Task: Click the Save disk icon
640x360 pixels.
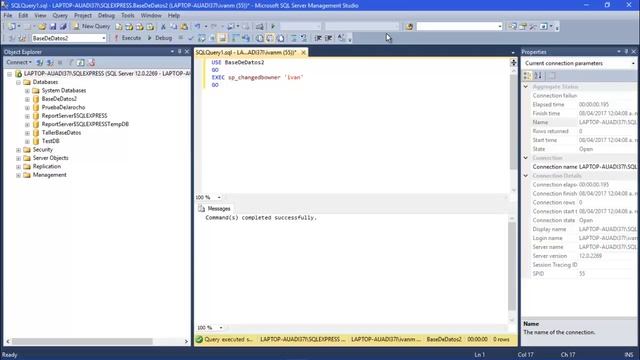Action: 53,27
